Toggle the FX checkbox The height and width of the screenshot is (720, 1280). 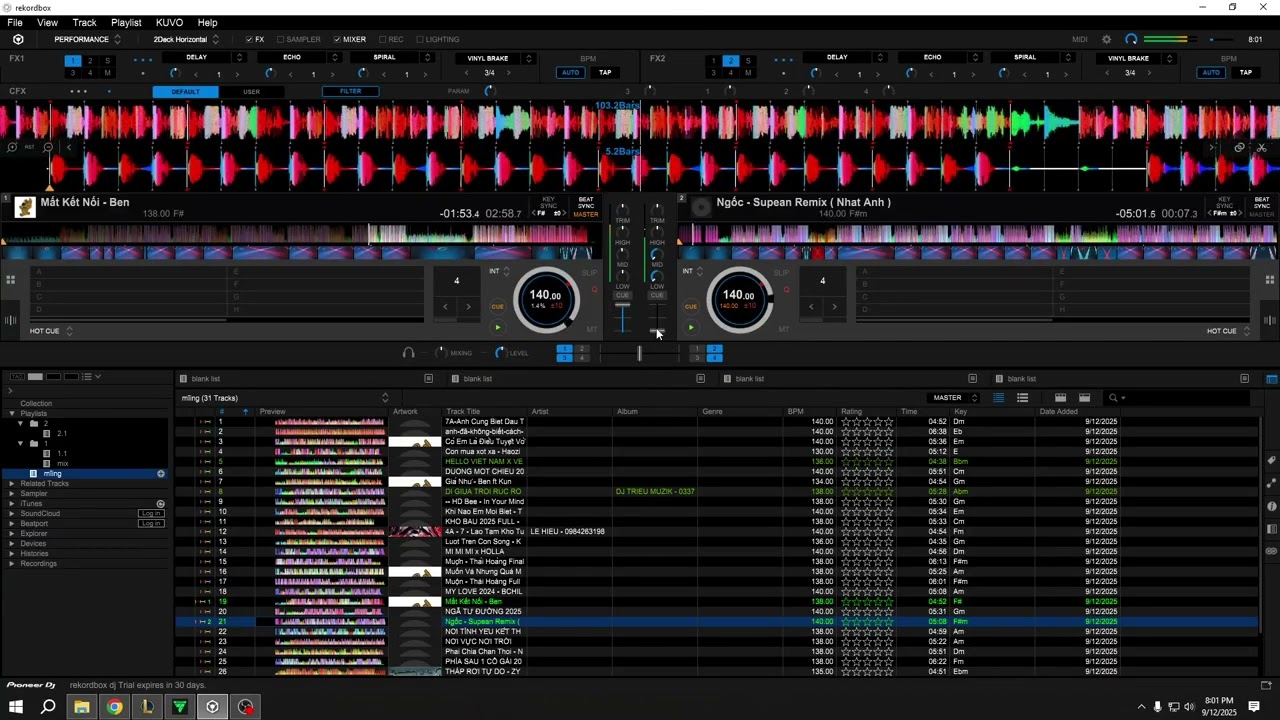click(x=249, y=40)
